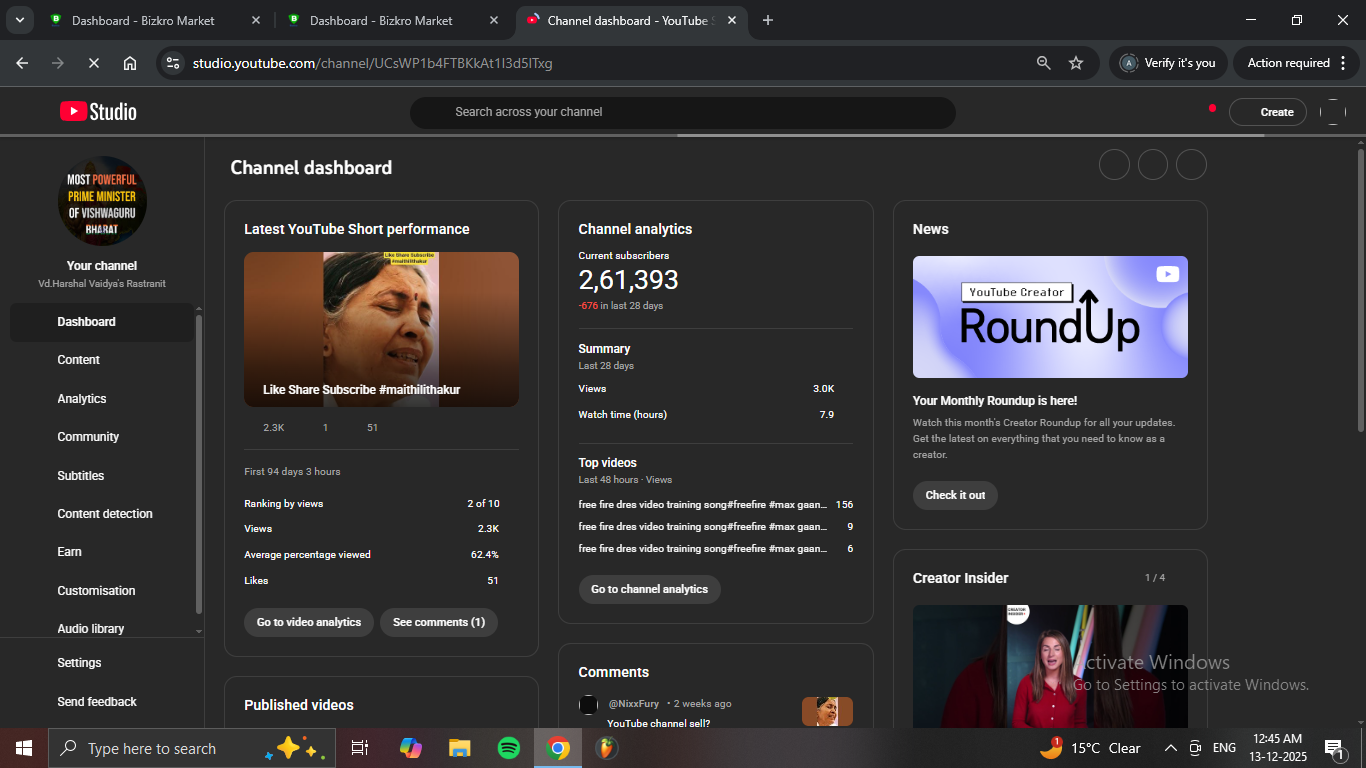Click the Check it out button
The image size is (1366, 768).
(x=955, y=495)
